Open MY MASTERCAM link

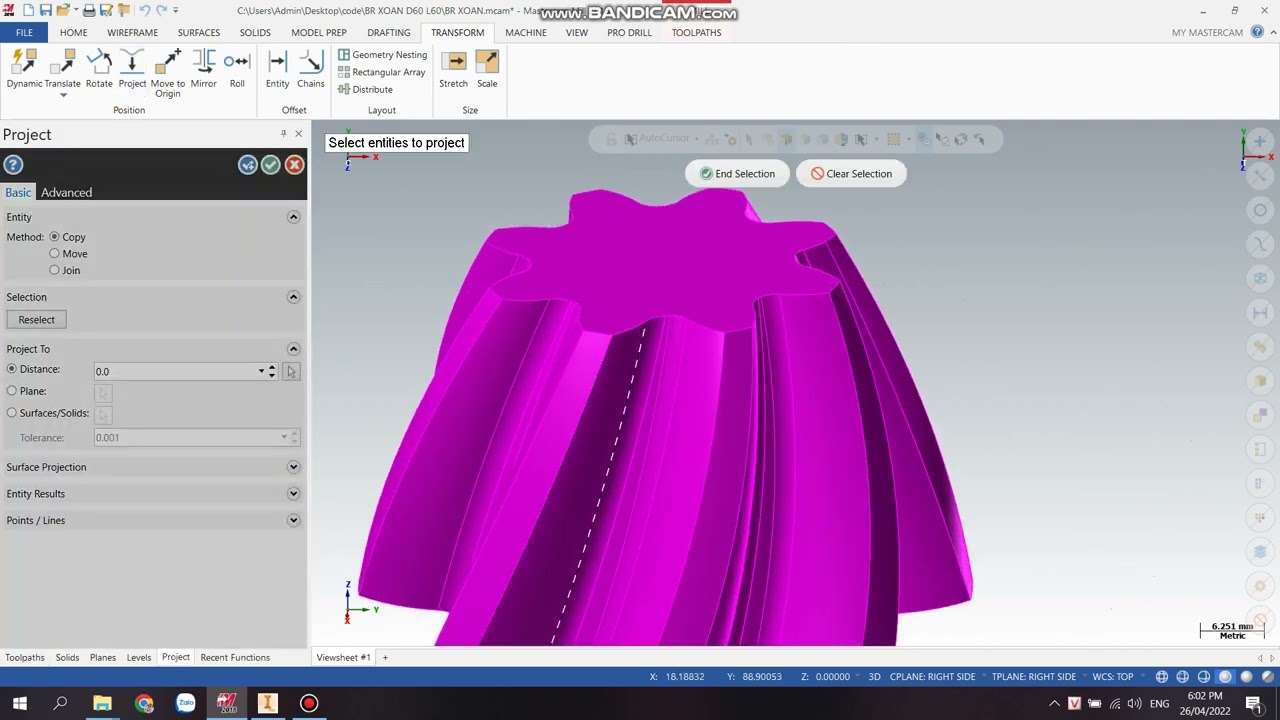(x=1207, y=32)
